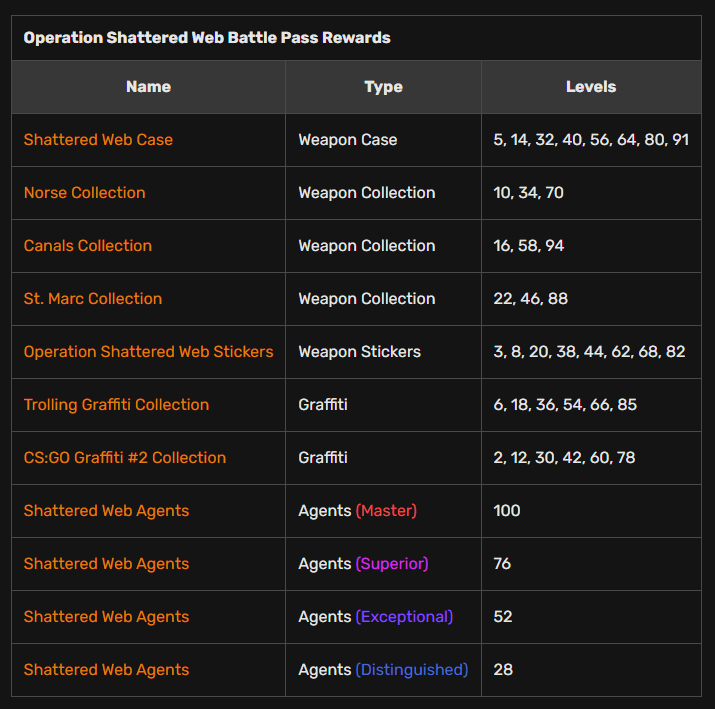Open Shattered Web Agents link in Distinguished row
The width and height of the screenshot is (715, 709).
[106, 669]
